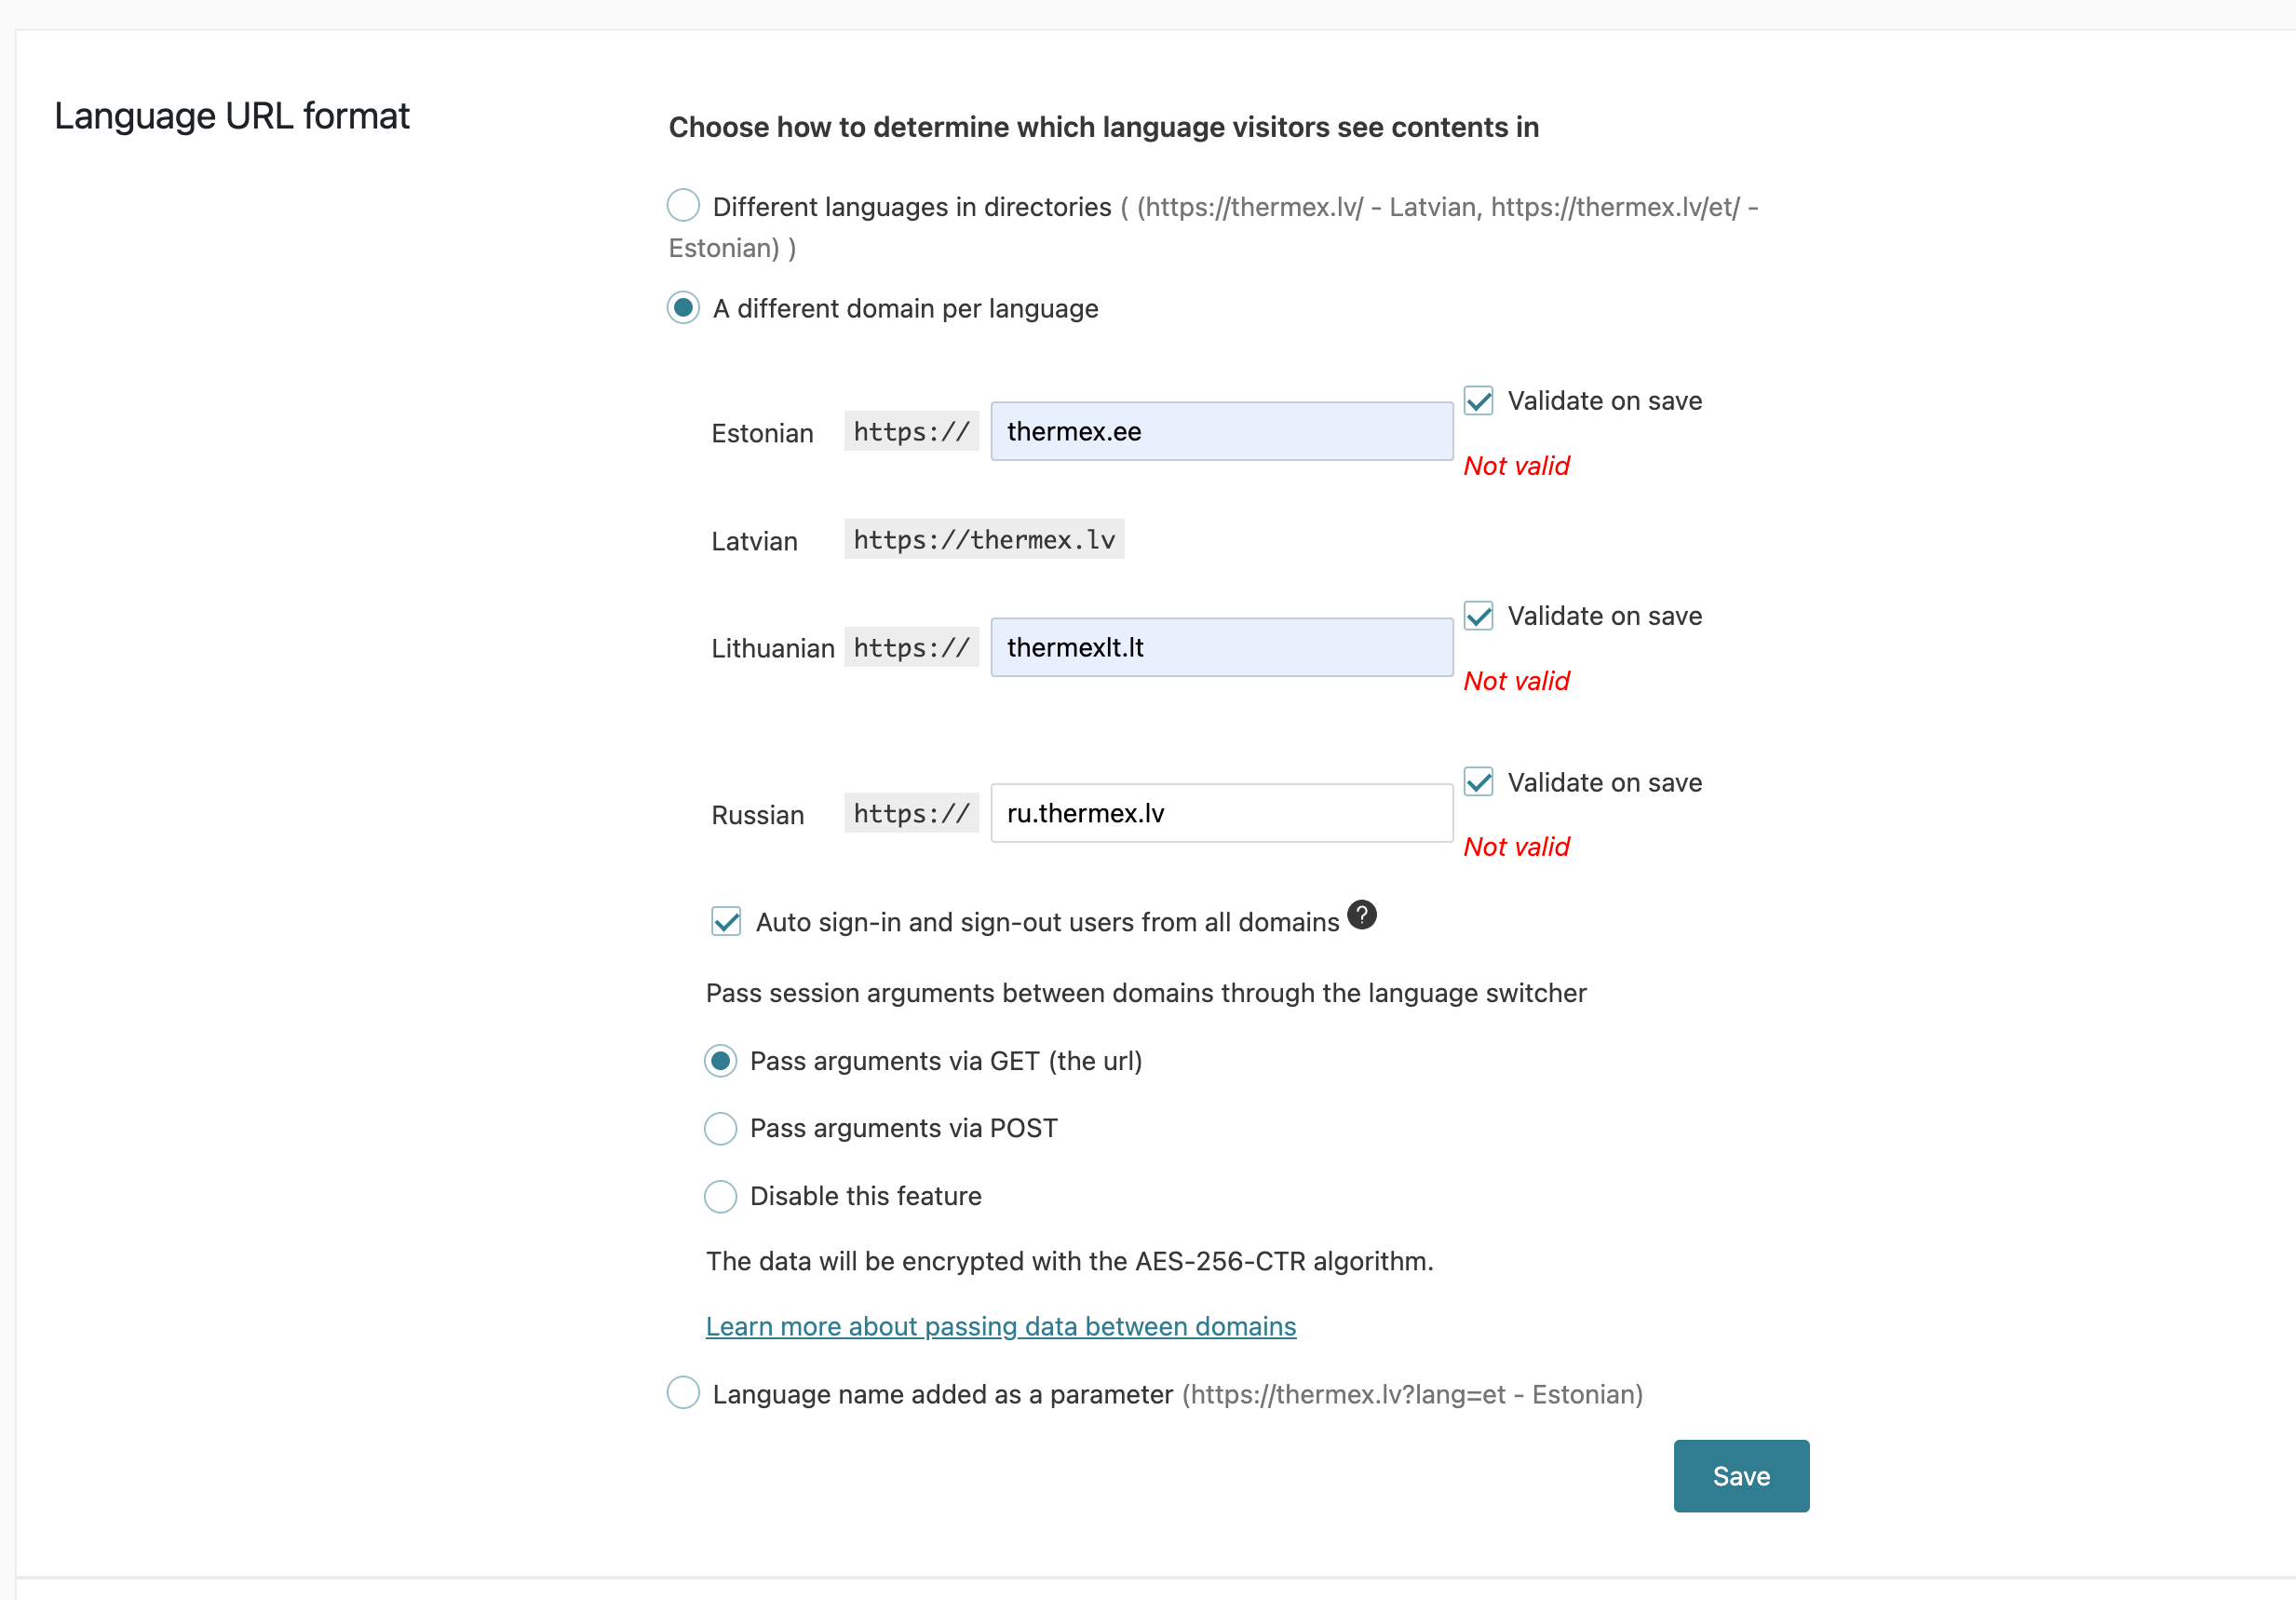Toggle Validate on save for Estonian
This screenshot has height=1600, width=2296.
point(1478,400)
